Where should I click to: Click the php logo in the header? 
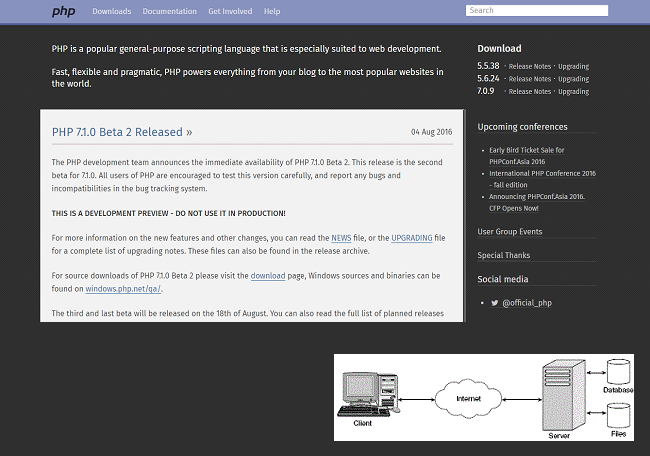coord(63,11)
